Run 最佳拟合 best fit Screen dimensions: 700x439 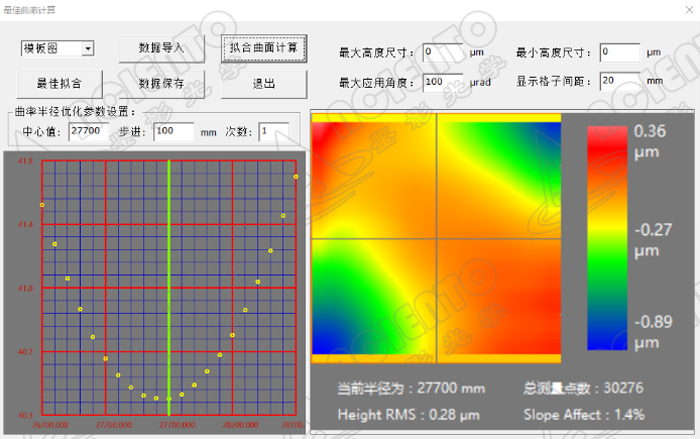coord(59,83)
